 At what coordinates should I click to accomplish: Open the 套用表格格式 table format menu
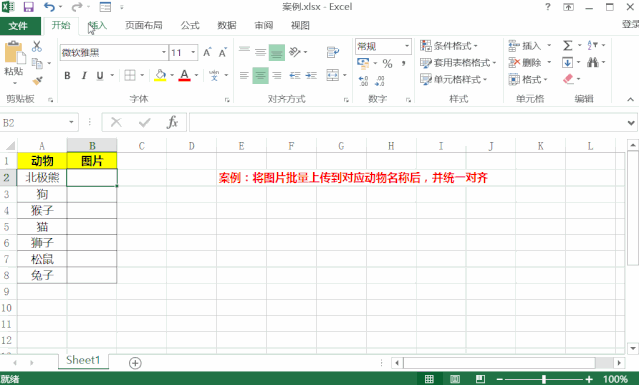pos(458,63)
